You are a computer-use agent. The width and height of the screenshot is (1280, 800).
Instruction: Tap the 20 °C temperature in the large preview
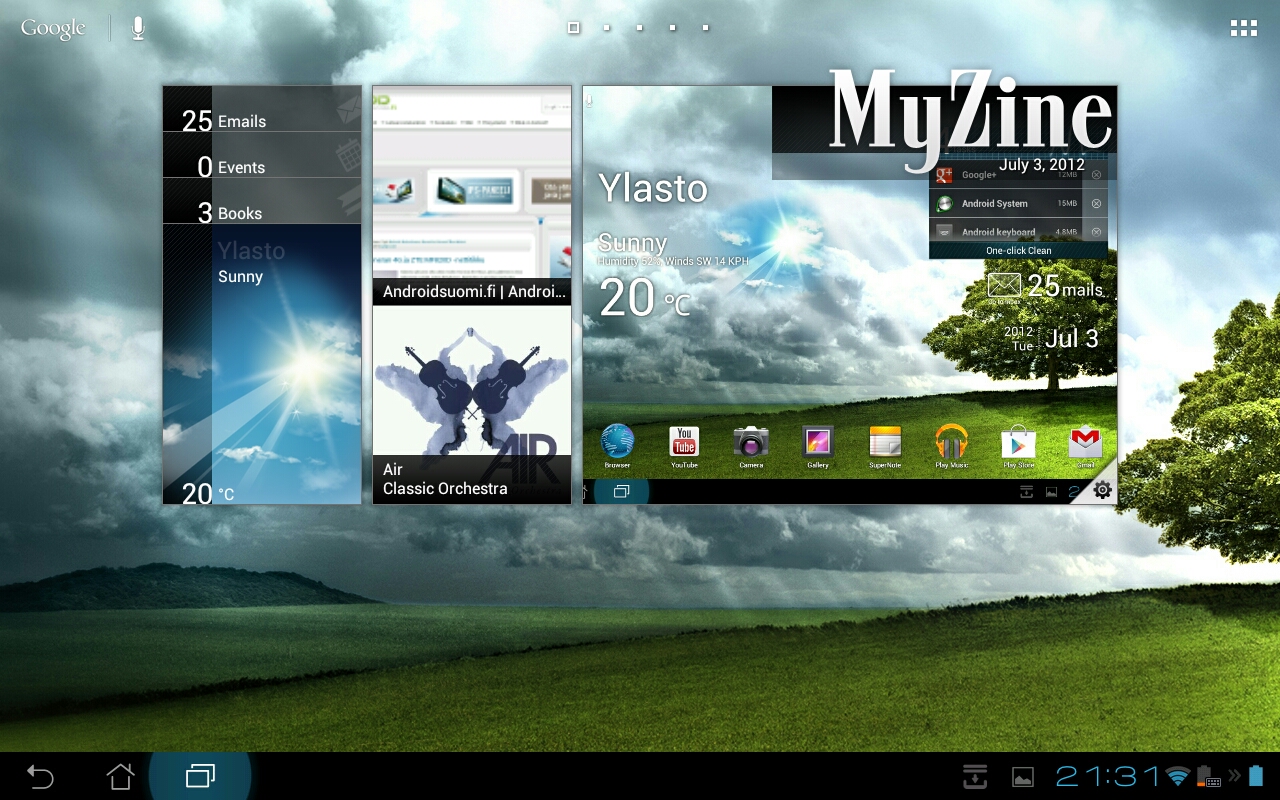coord(645,299)
